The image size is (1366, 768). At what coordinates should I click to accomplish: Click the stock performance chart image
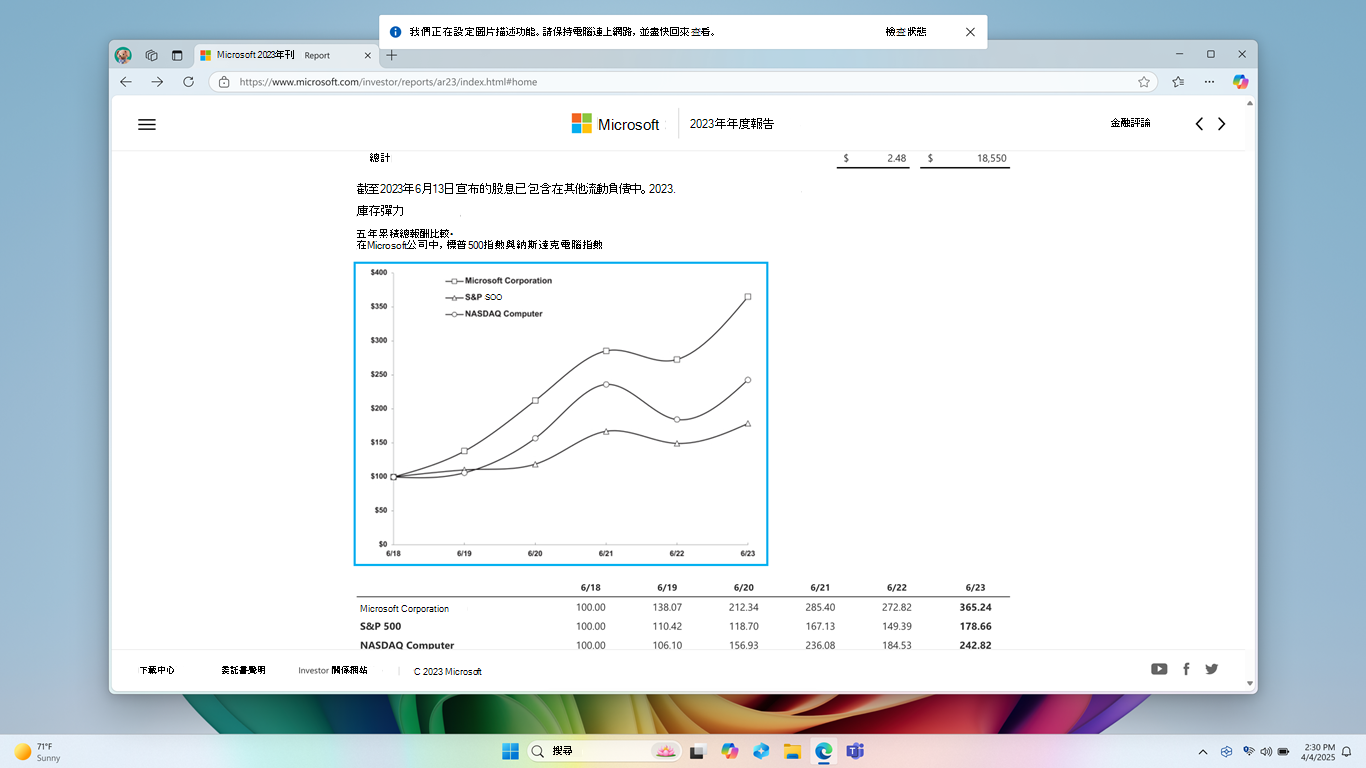tap(561, 414)
